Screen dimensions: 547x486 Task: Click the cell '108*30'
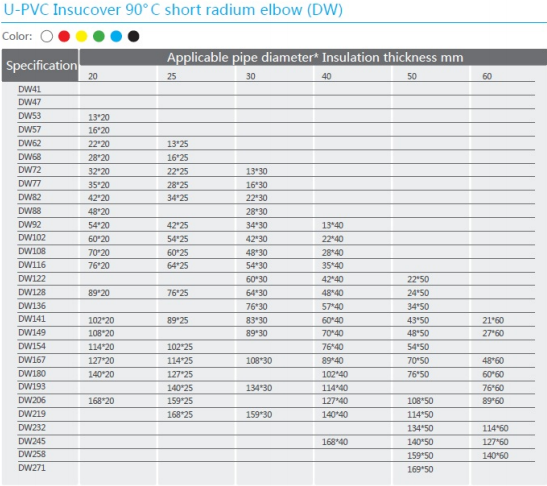[259, 361]
